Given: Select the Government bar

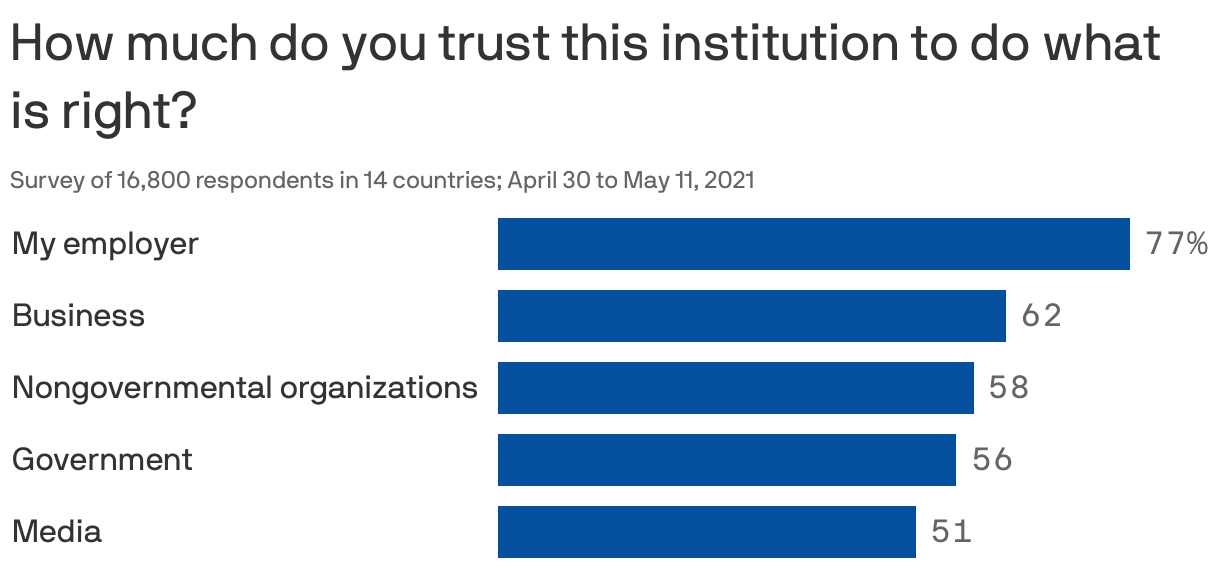Looking at the screenshot, I should (727, 460).
